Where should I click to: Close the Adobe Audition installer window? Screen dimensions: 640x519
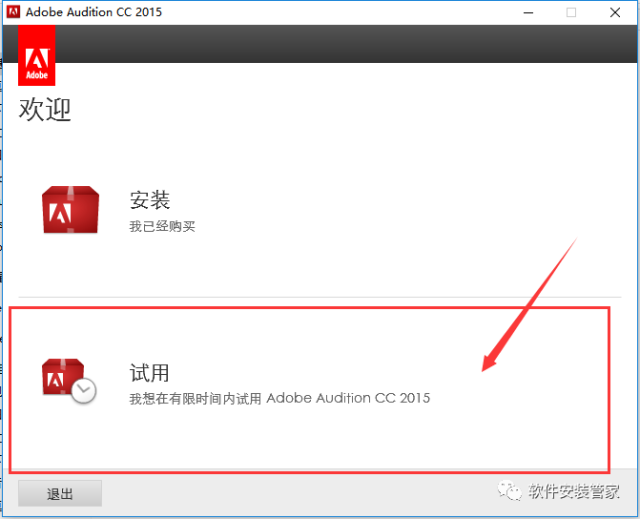(x=614, y=12)
